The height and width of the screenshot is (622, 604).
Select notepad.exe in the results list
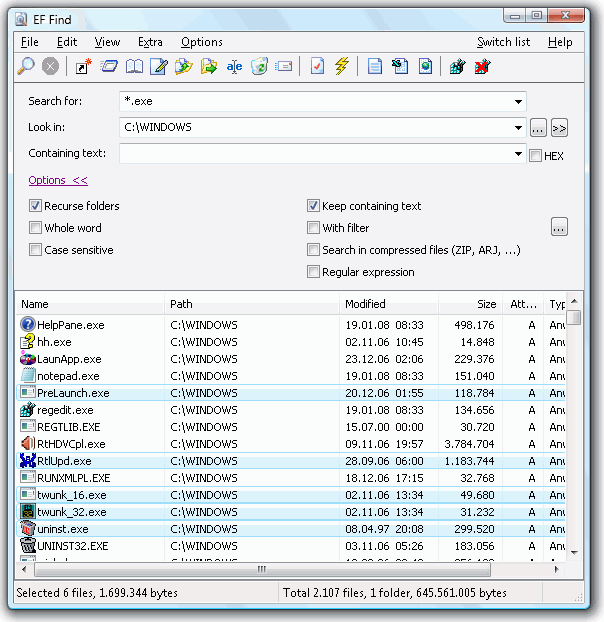click(68, 376)
